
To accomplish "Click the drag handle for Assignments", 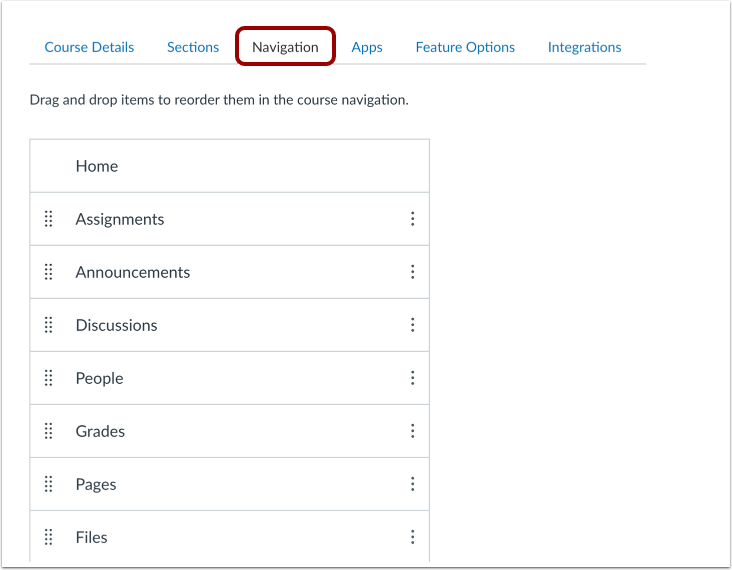I will 49,218.
